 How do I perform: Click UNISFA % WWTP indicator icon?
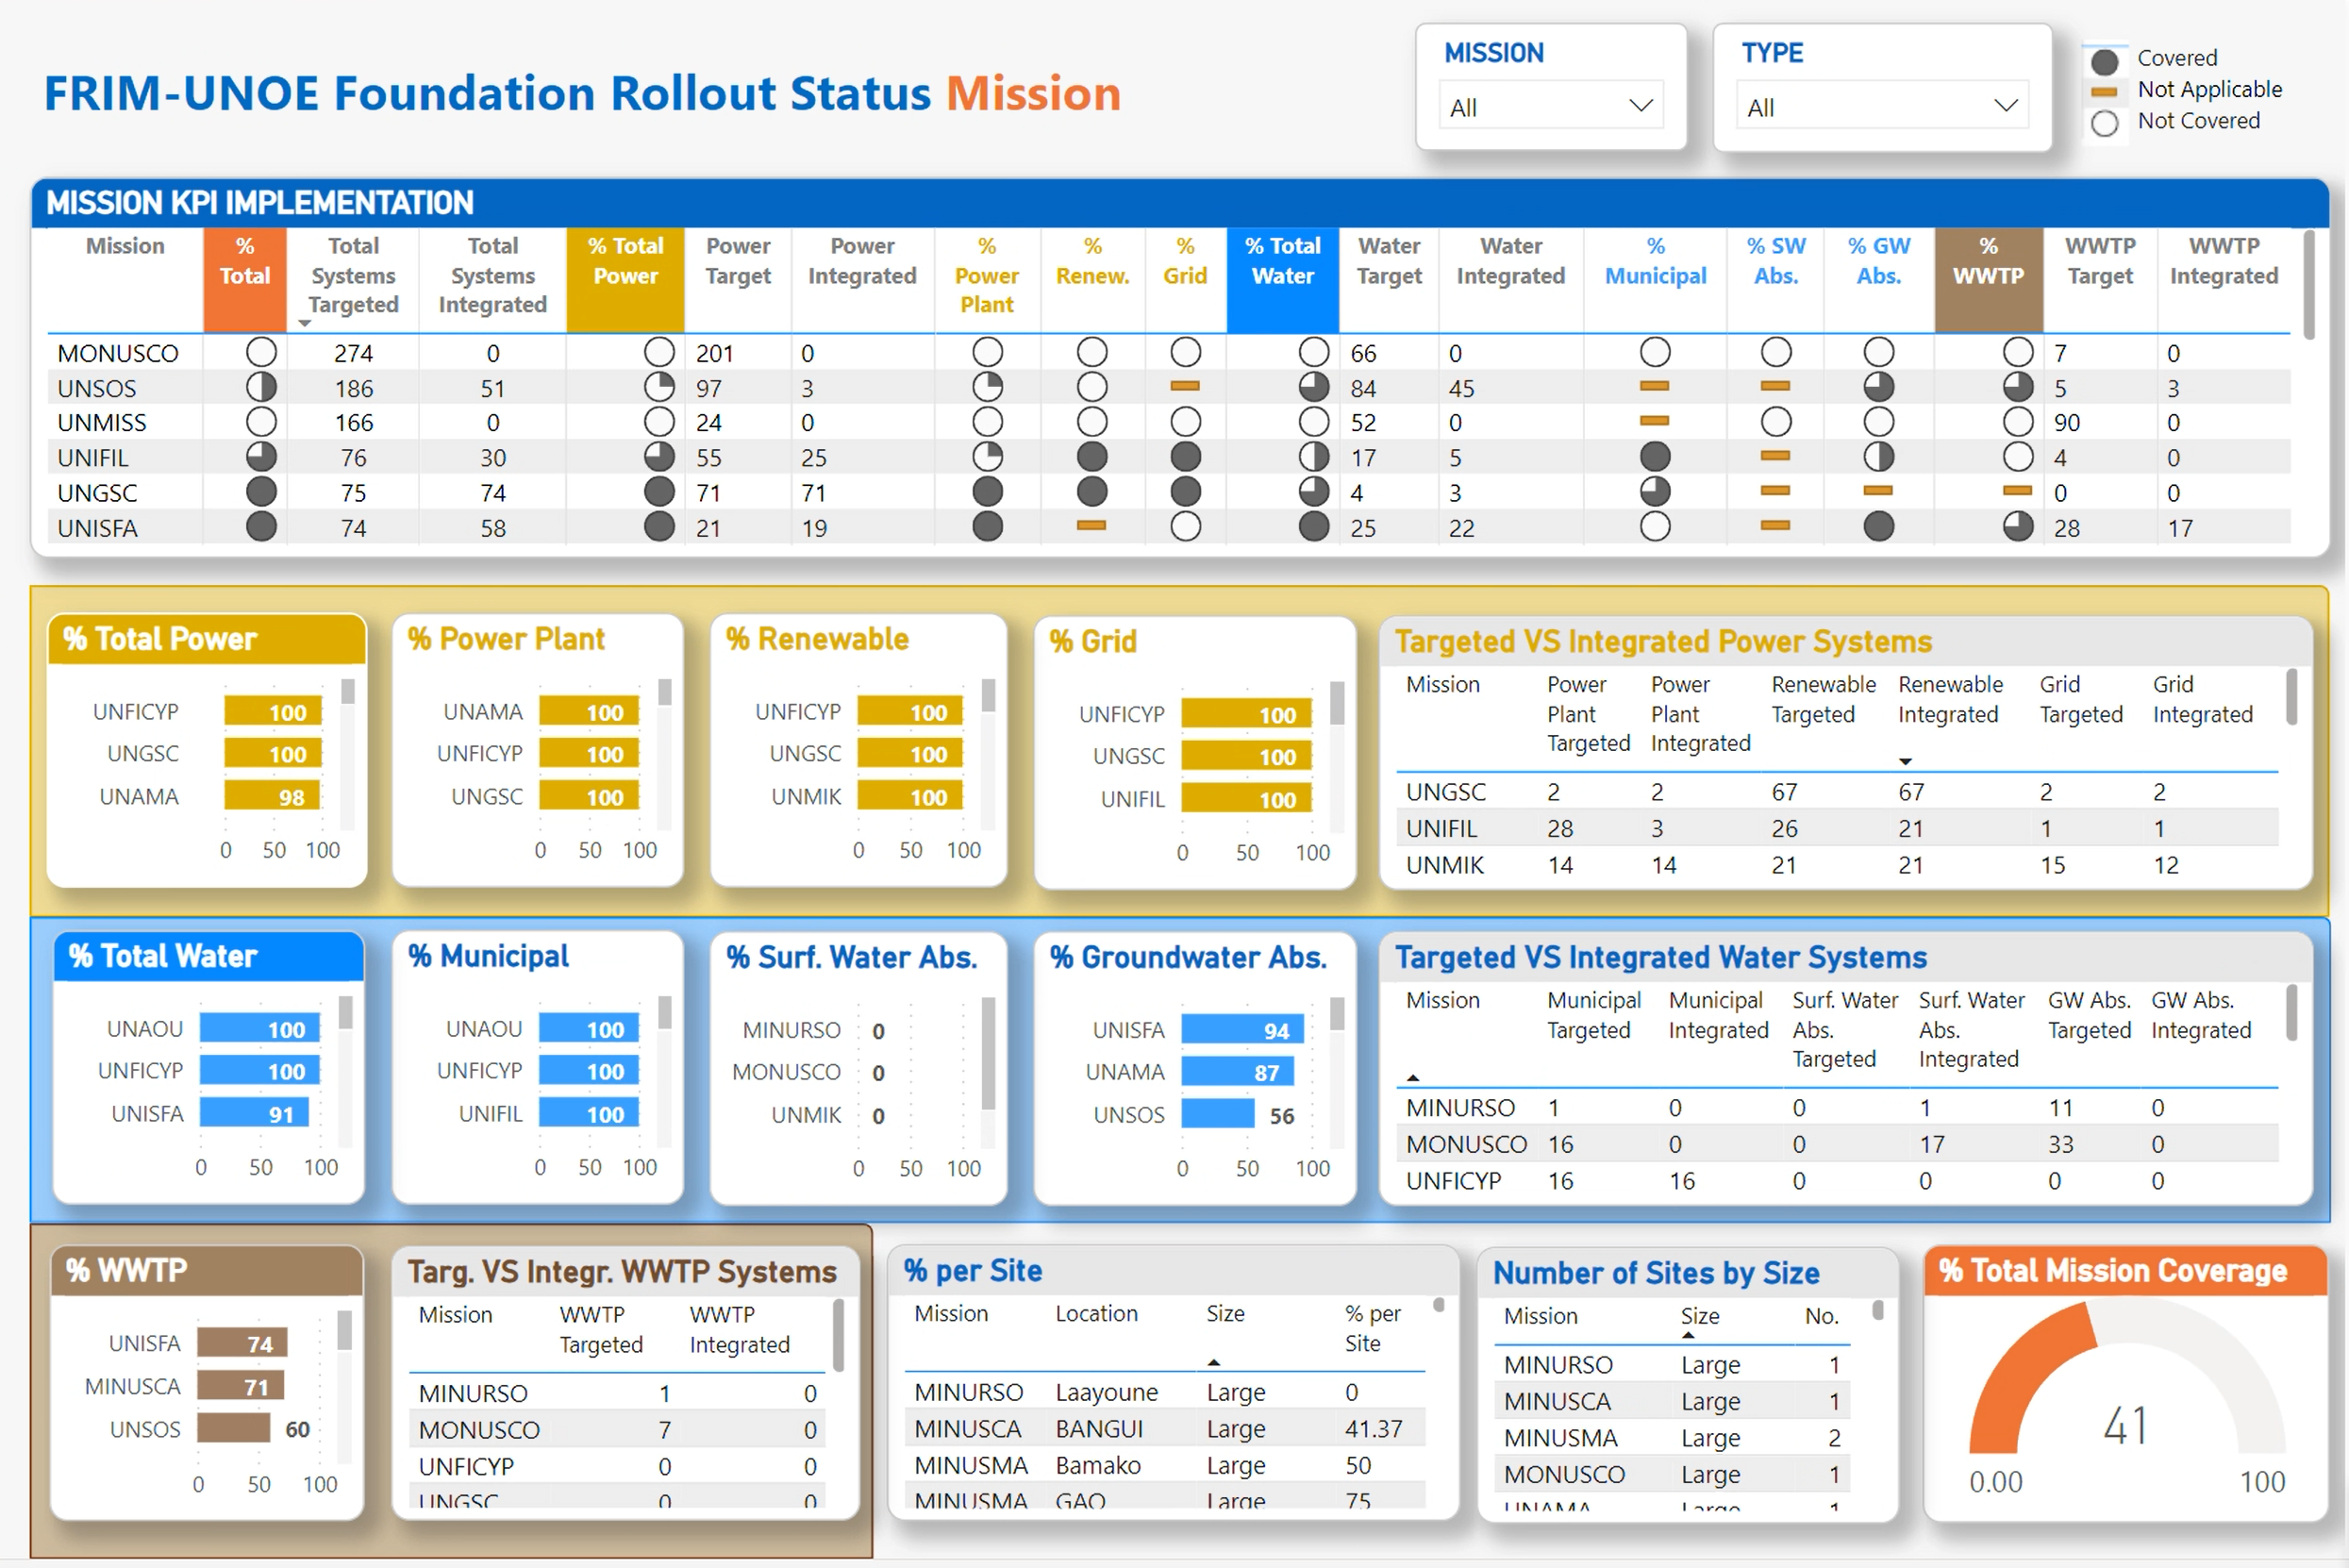tap(2018, 527)
